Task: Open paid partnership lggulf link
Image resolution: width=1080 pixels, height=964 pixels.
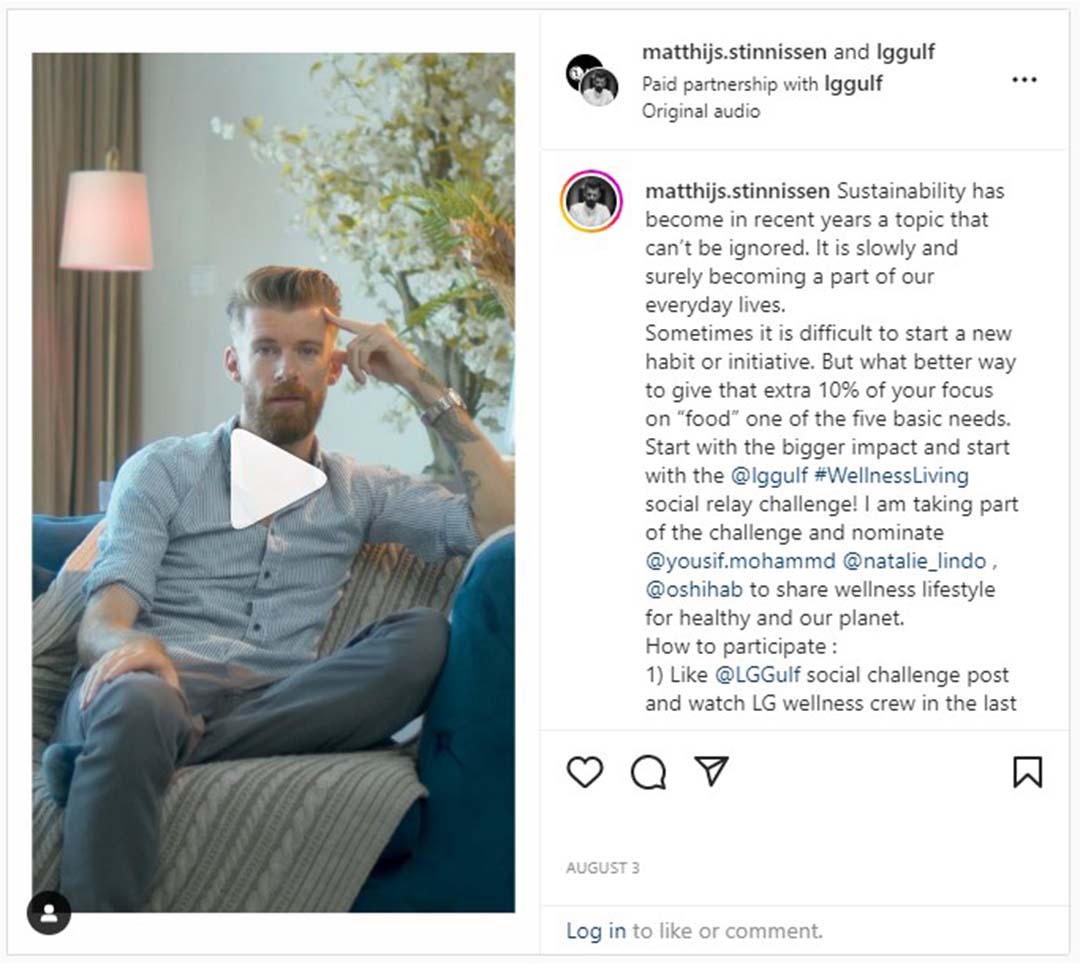Action: pyautogui.click(x=853, y=83)
